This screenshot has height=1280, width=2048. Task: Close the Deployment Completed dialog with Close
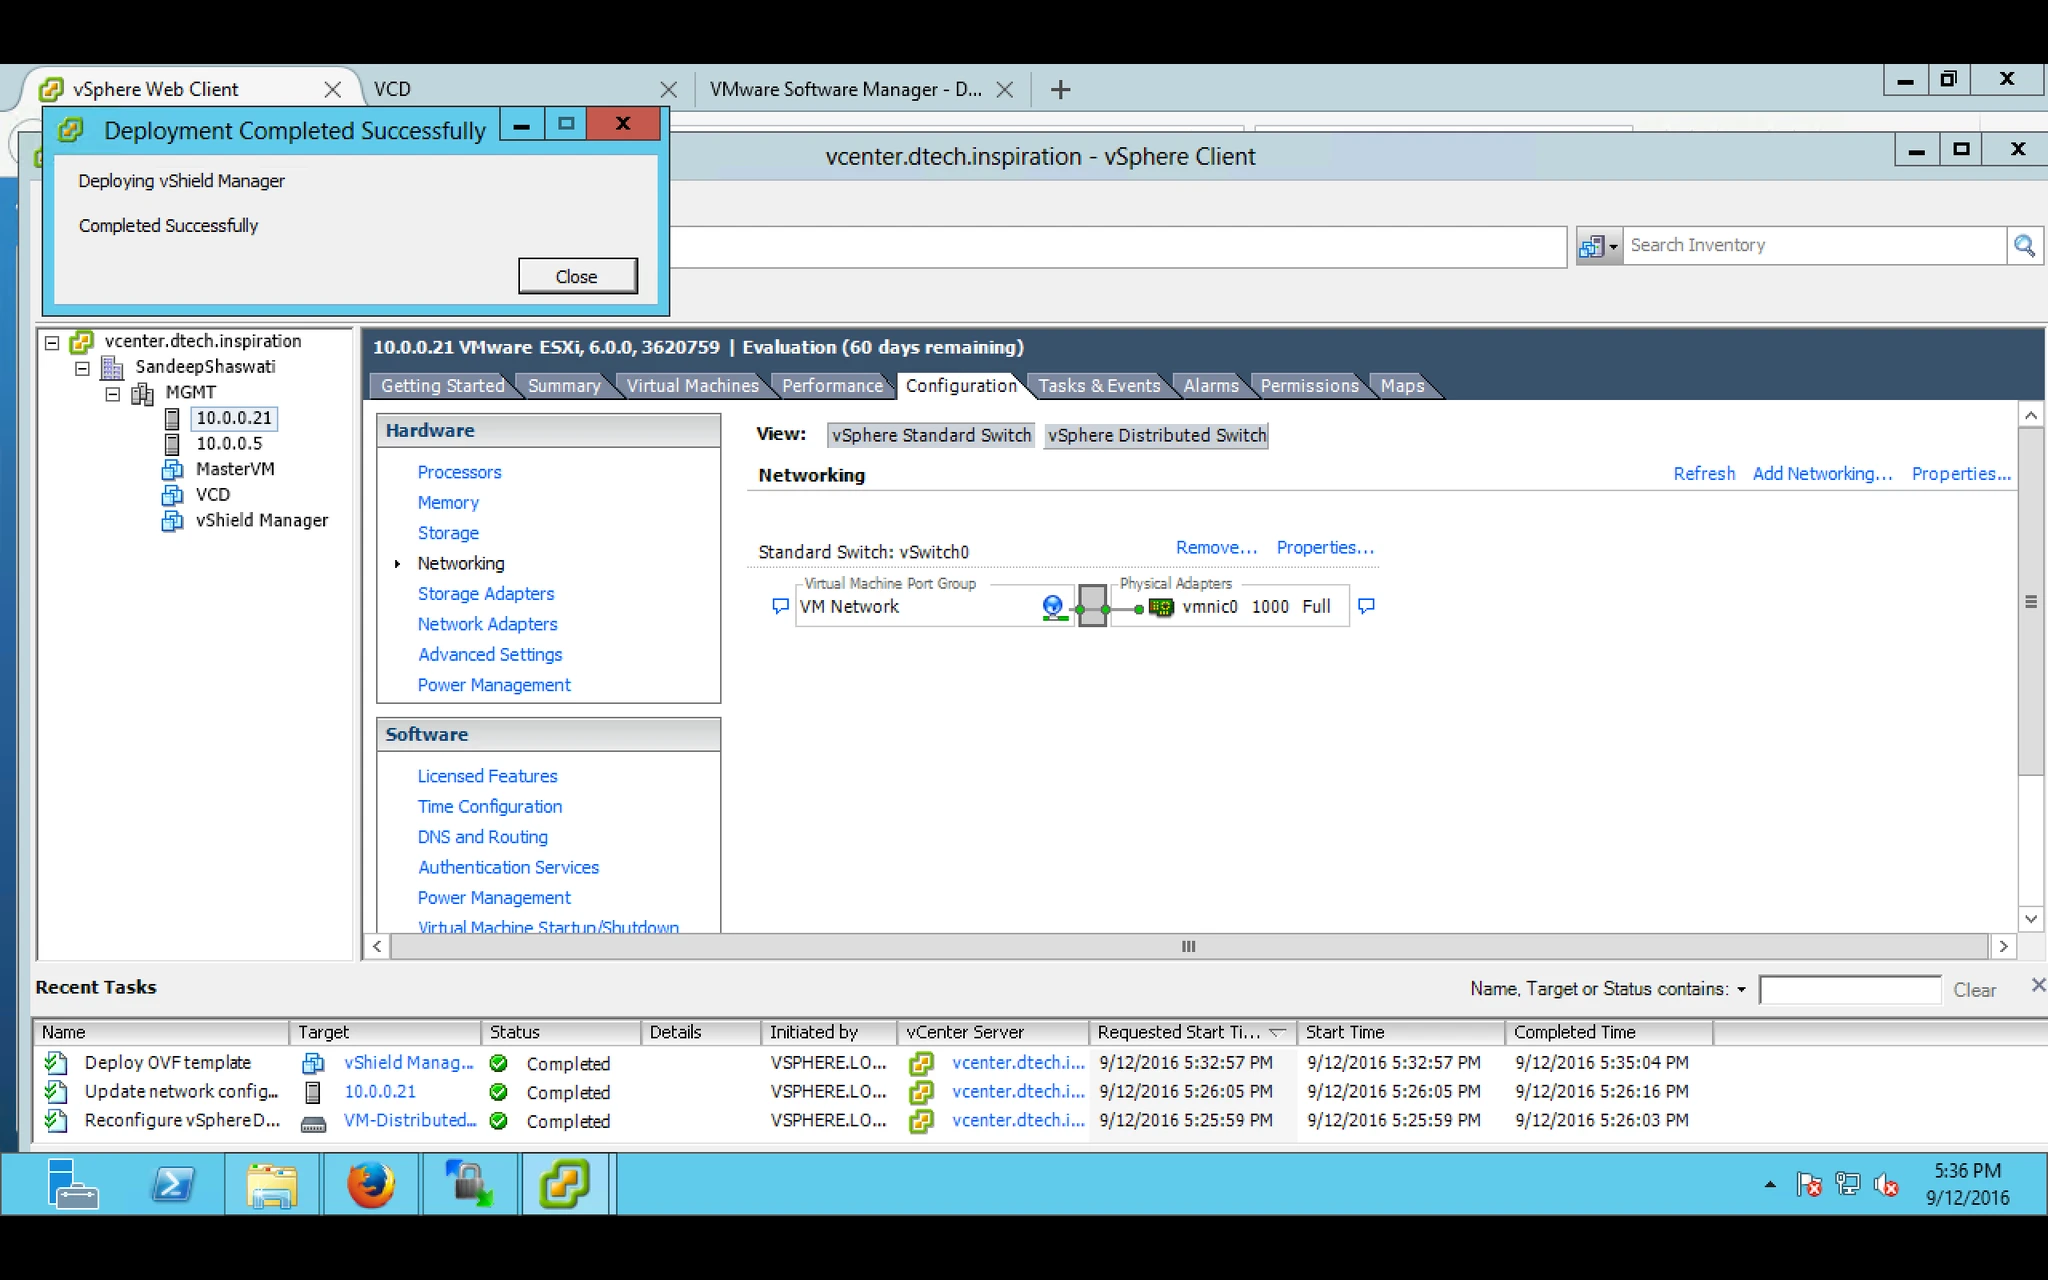click(577, 276)
